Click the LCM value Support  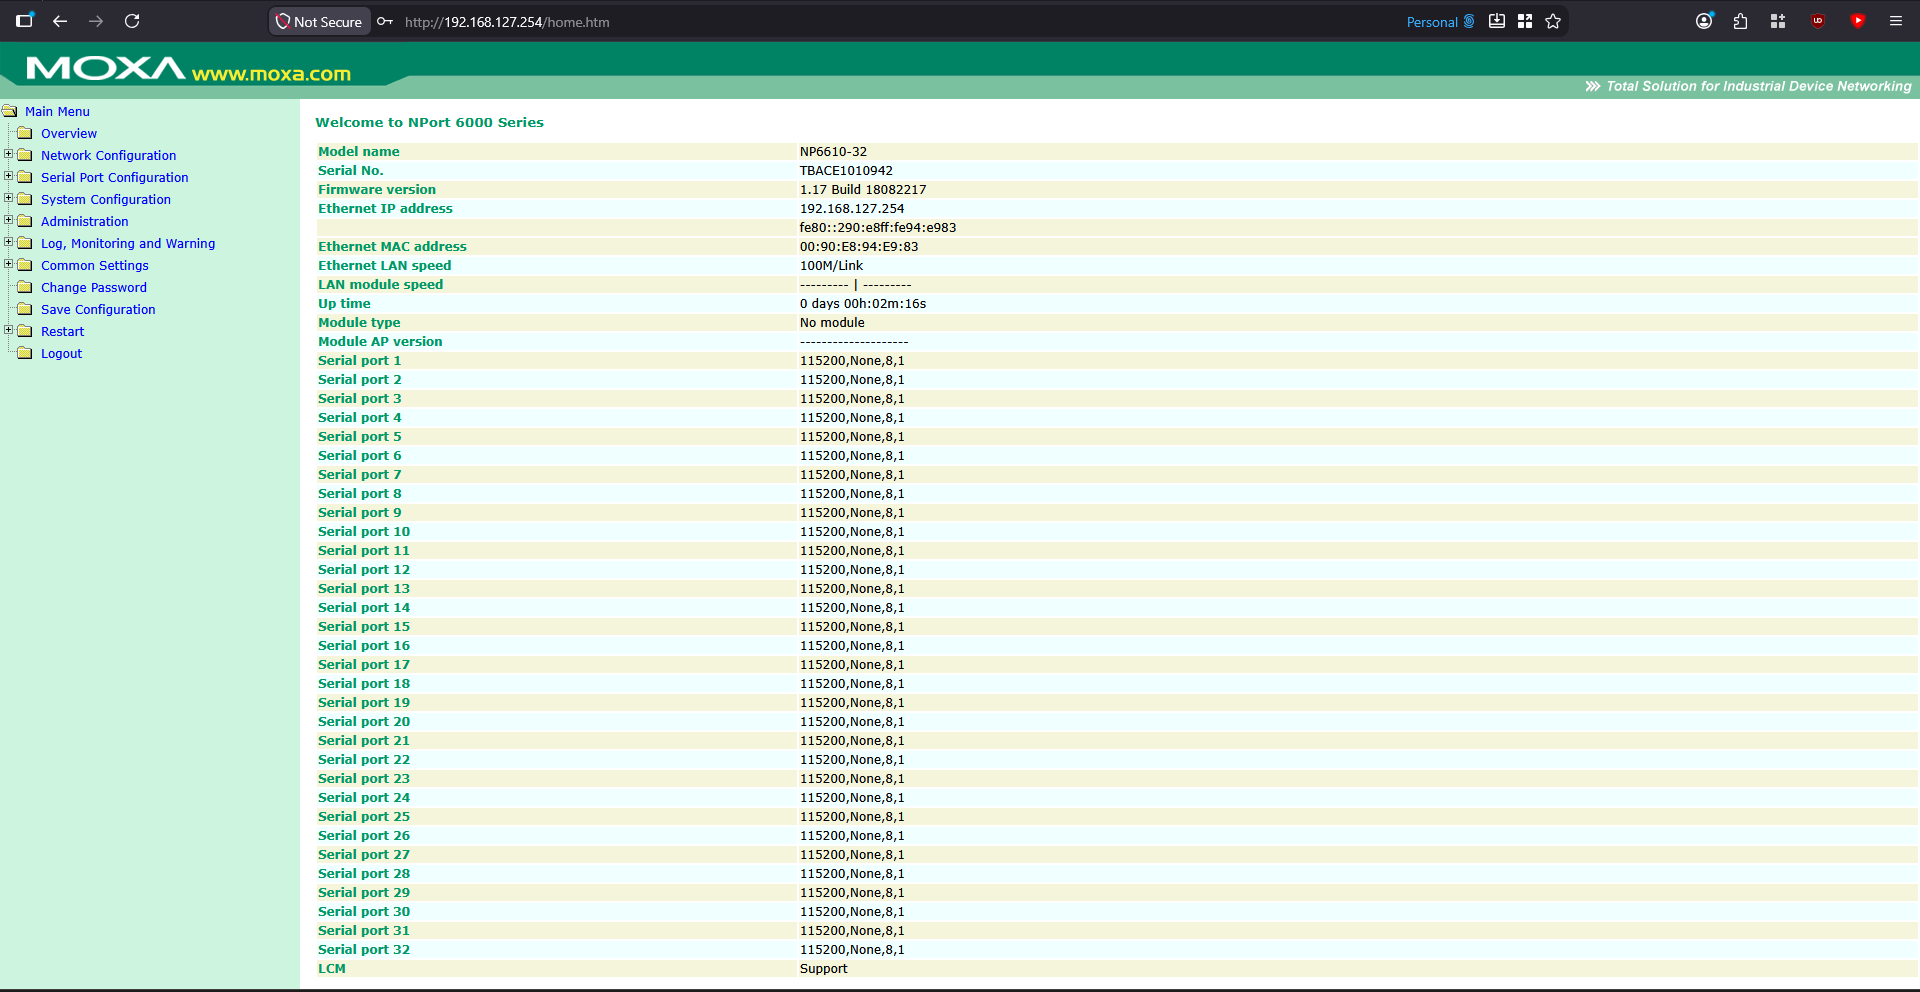[x=823, y=969]
